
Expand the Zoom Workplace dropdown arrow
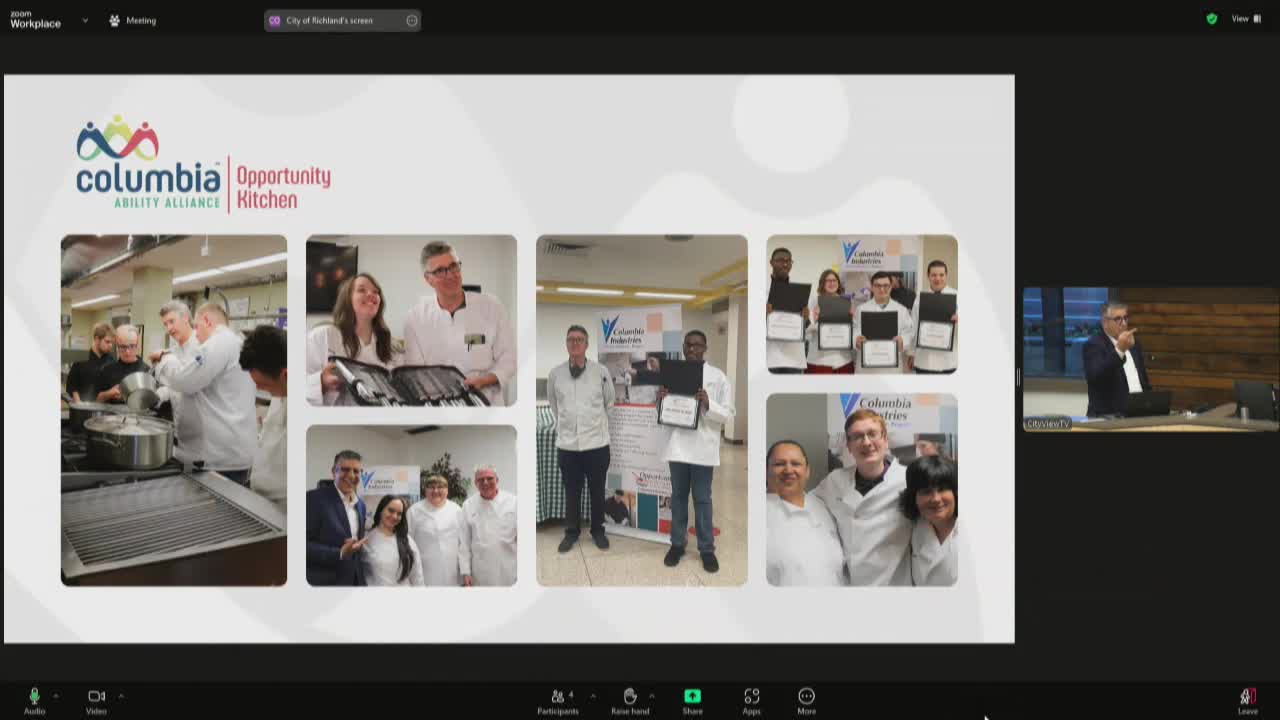[85, 20]
